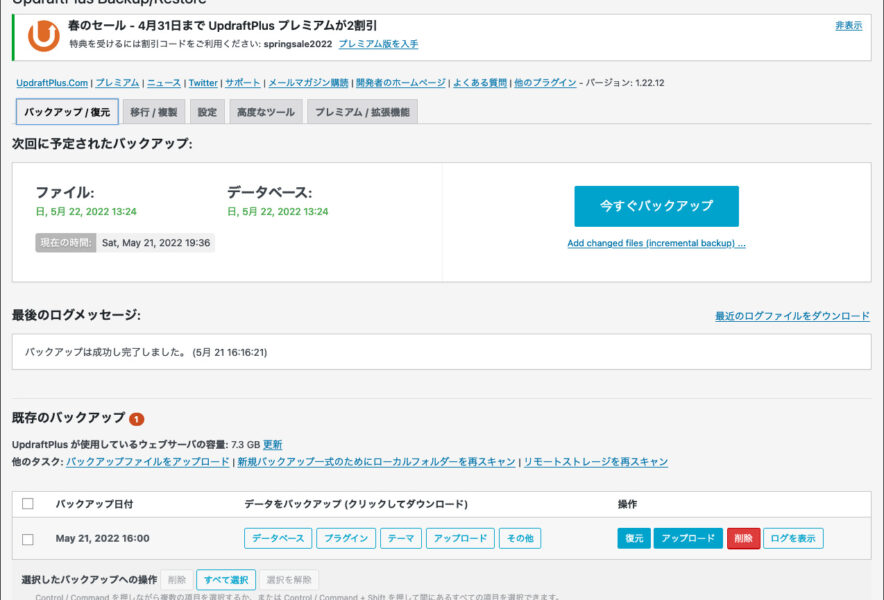Click the blue アップロード action button
Image resolution: width=884 pixels, height=600 pixels.
(x=688, y=539)
